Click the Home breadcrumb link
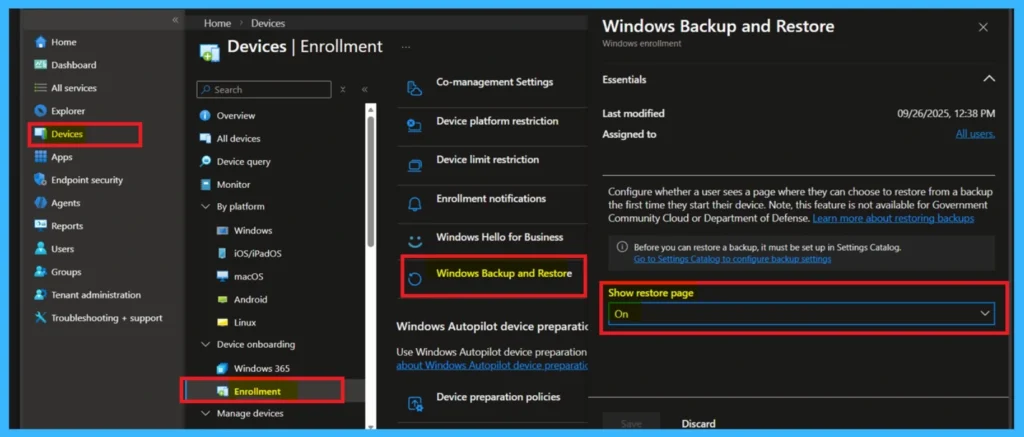The height and width of the screenshot is (437, 1024). click(217, 23)
